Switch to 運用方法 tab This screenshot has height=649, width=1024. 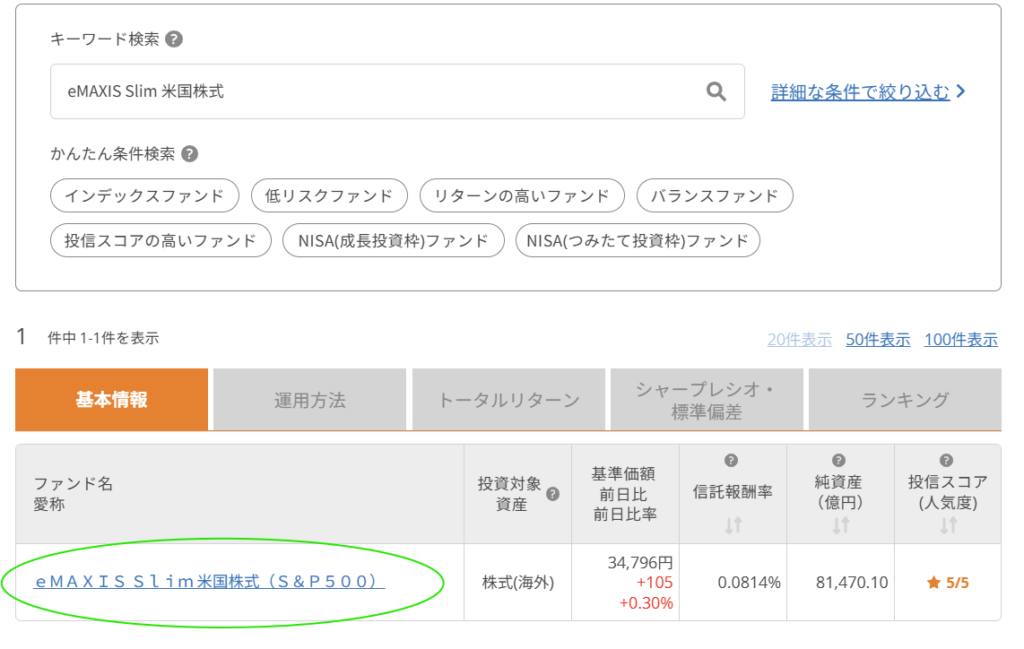(310, 400)
